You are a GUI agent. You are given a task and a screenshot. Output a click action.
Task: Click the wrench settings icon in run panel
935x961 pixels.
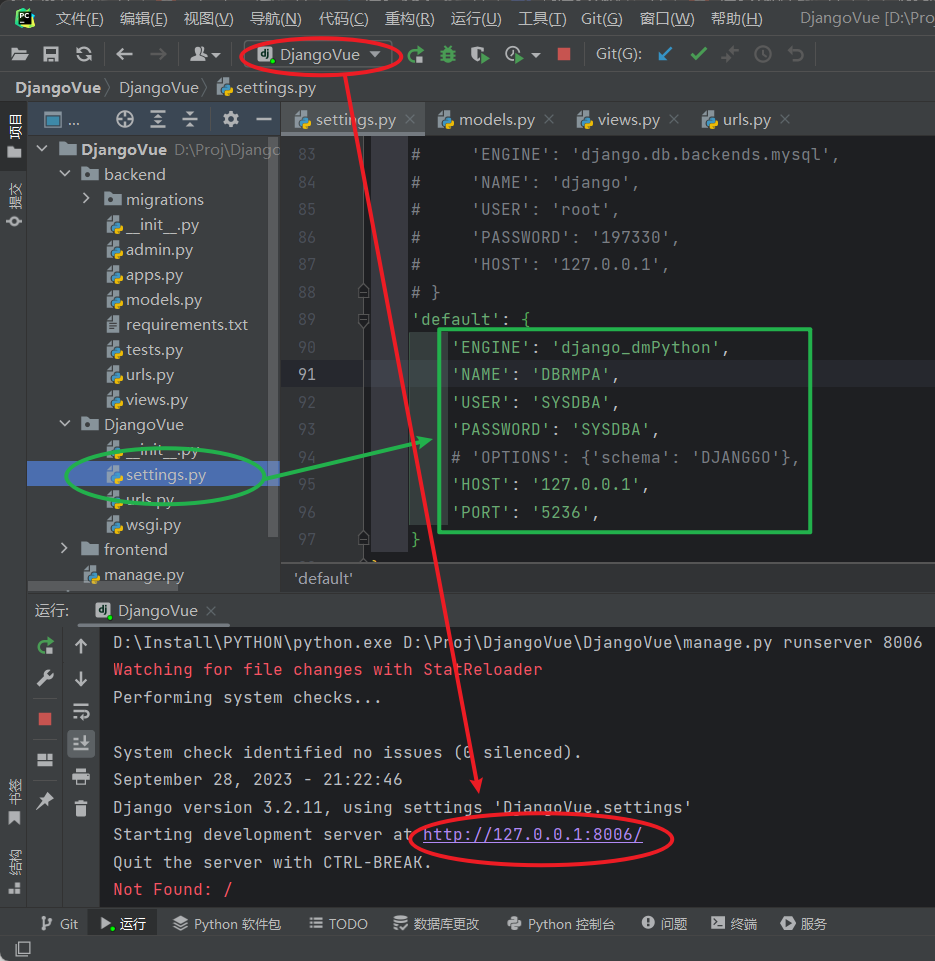pyautogui.click(x=45, y=678)
